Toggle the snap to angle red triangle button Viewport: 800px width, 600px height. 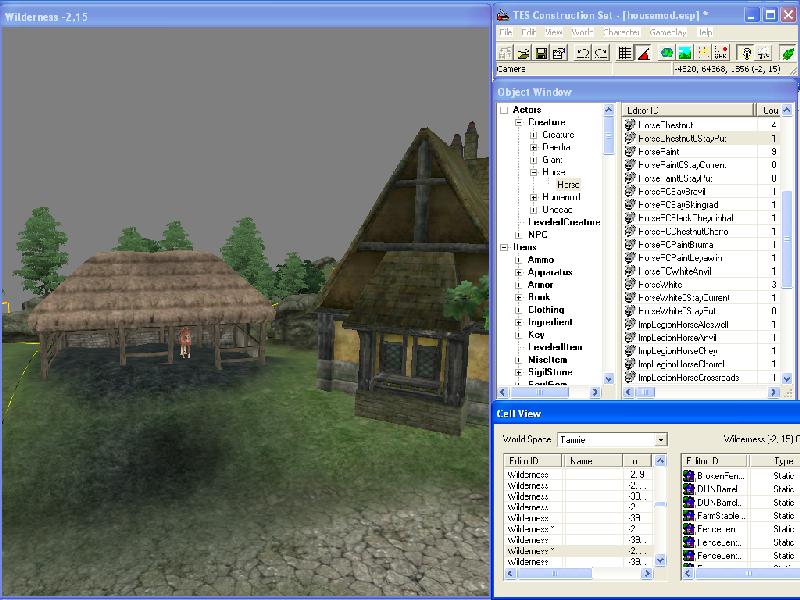coord(643,53)
